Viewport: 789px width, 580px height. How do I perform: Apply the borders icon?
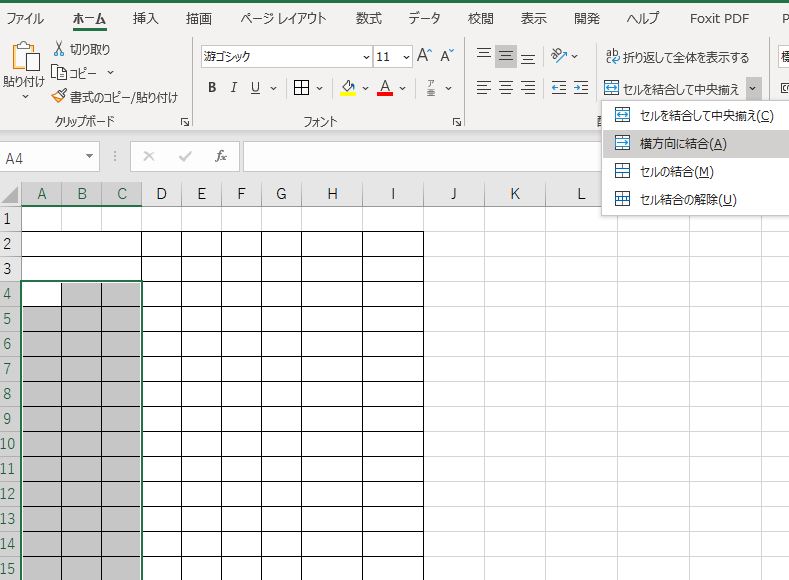(301, 88)
